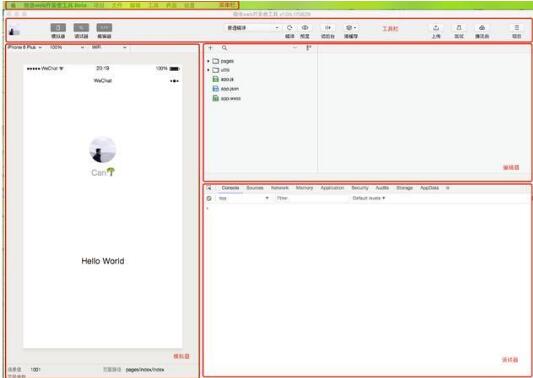The height and width of the screenshot is (378, 533).
Task: Click the preview eye icon
Action: [305, 28]
